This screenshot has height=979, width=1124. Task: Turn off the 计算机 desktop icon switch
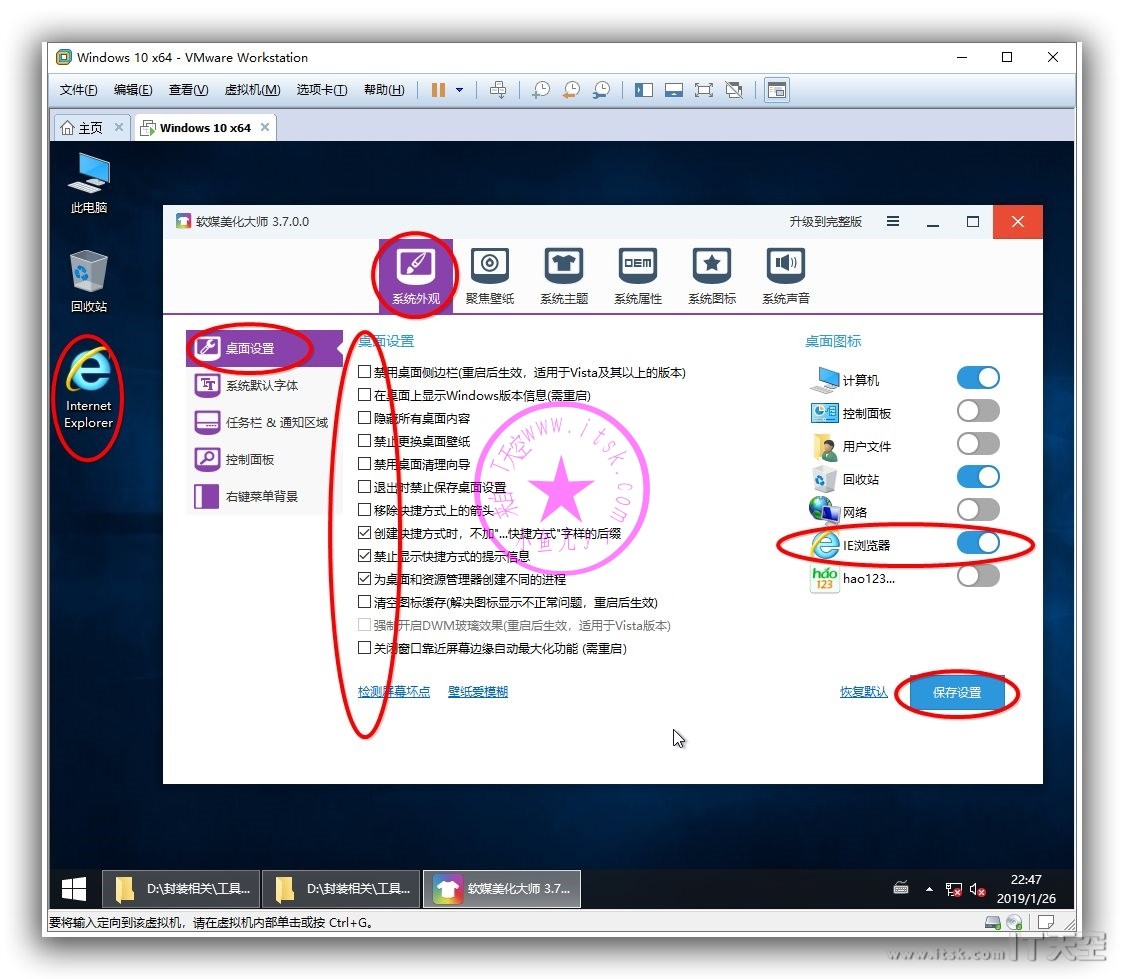pos(978,378)
